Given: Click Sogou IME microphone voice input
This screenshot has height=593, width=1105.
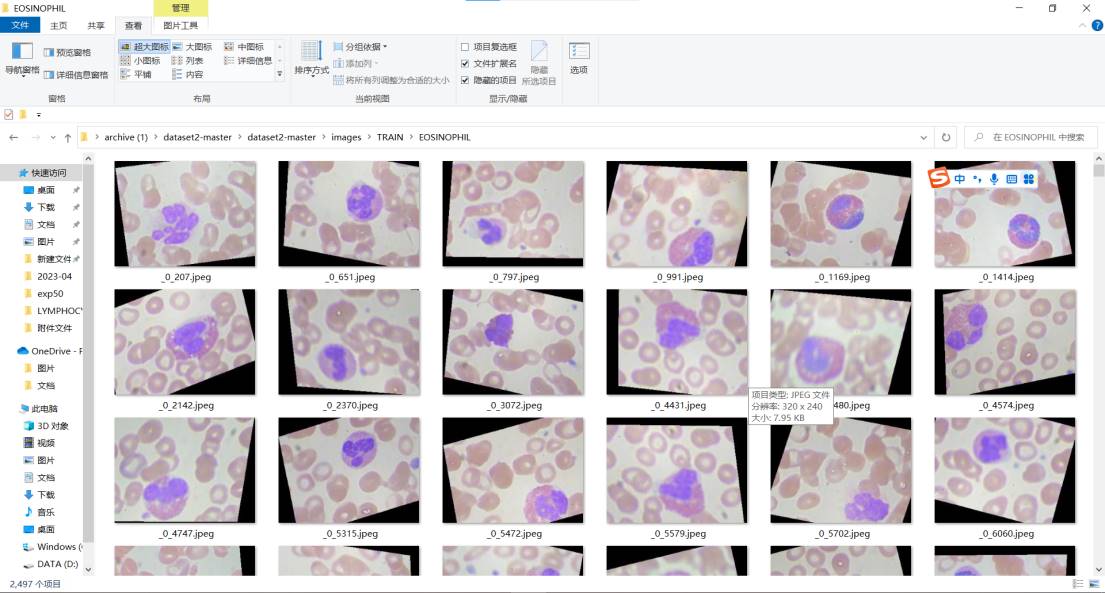Looking at the screenshot, I should pos(994,179).
